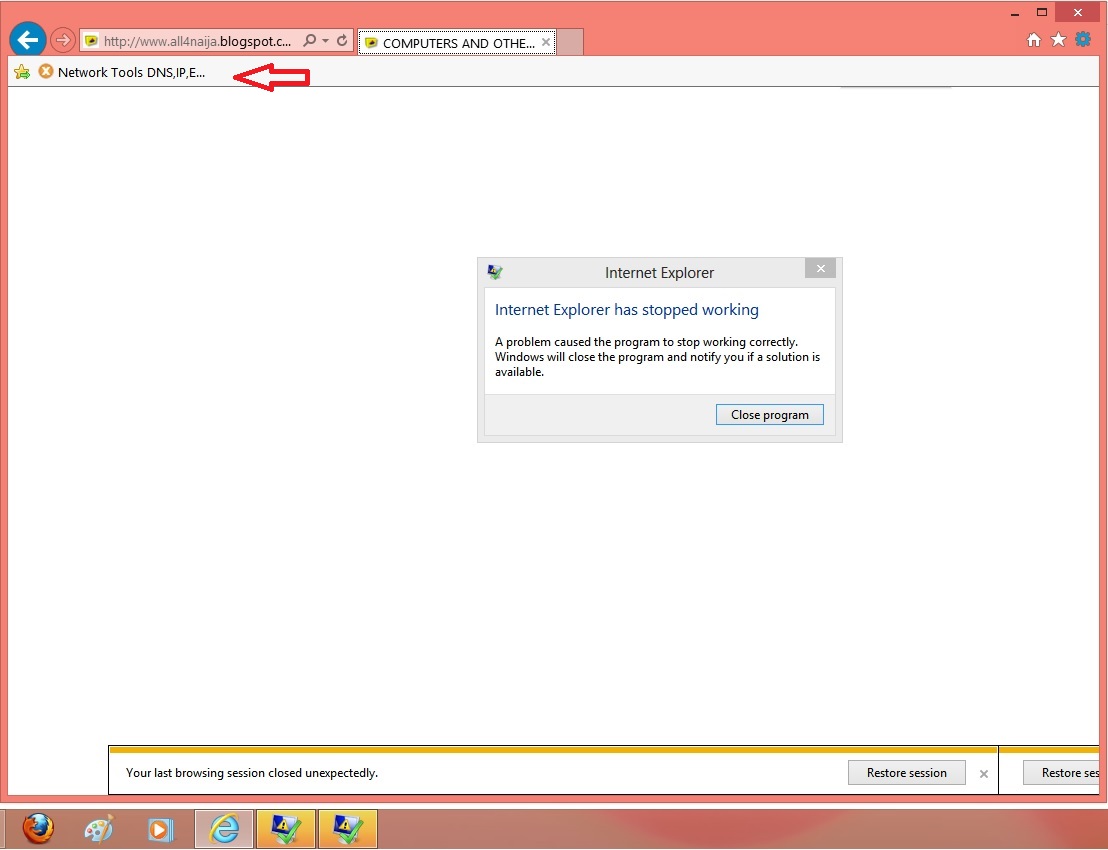Click the page favicon in the address bar

(x=90, y=41)
